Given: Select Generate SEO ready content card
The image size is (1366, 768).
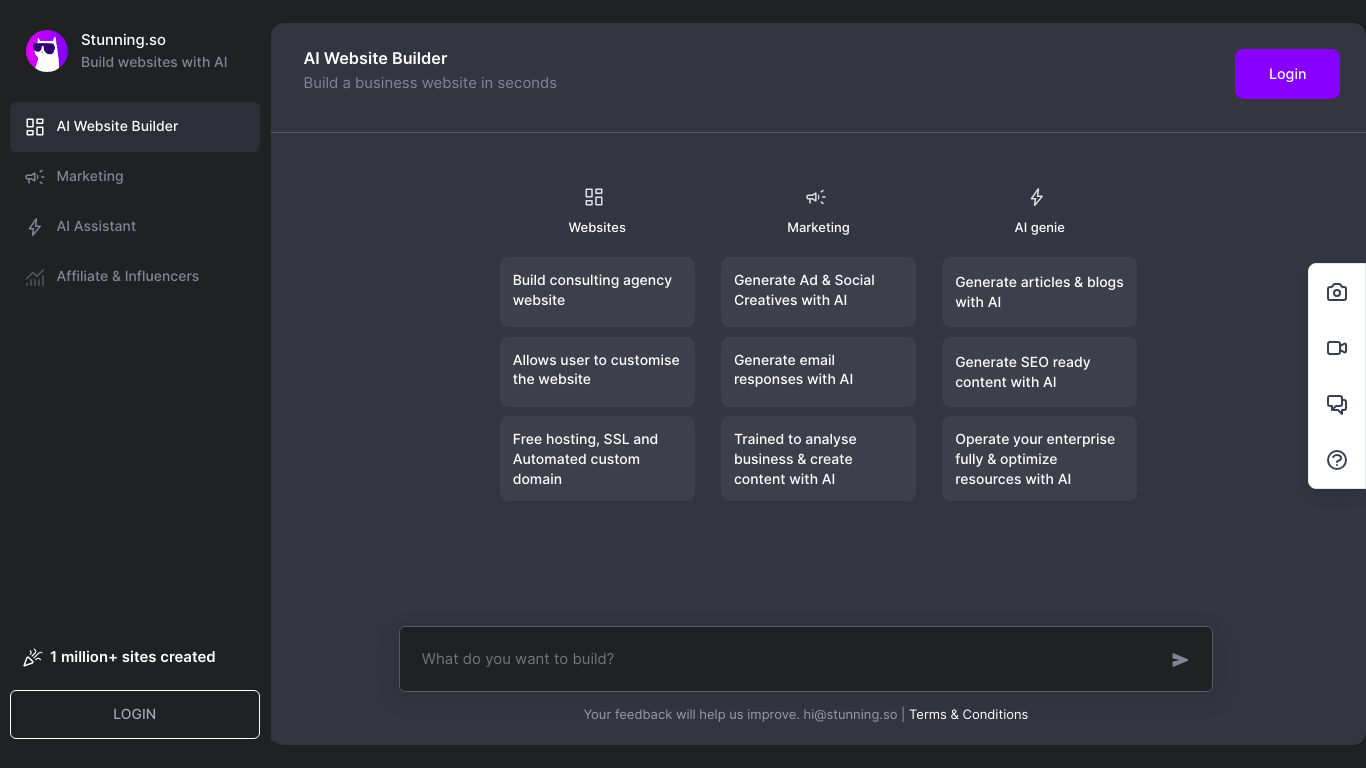Looking at the screenshot, I should coord(1039,372).
